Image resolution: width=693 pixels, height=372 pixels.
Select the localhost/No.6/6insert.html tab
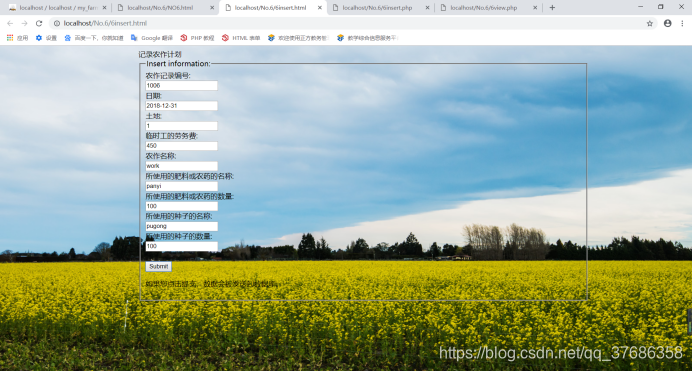point(272,8)
